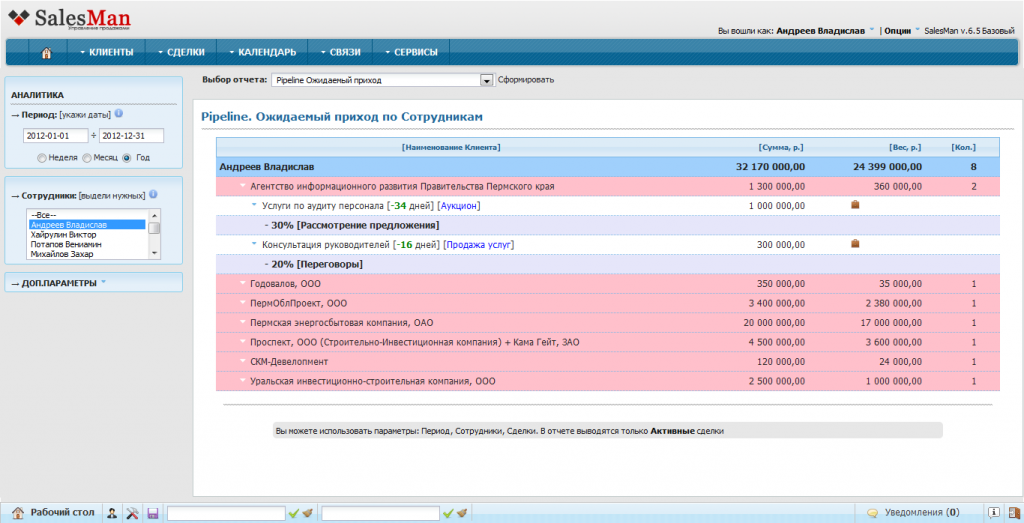The height and width of the screenshot is (523, 1024).
Task: Open the info speech-bubble icon in bottom bar
Action: [993, 513]
